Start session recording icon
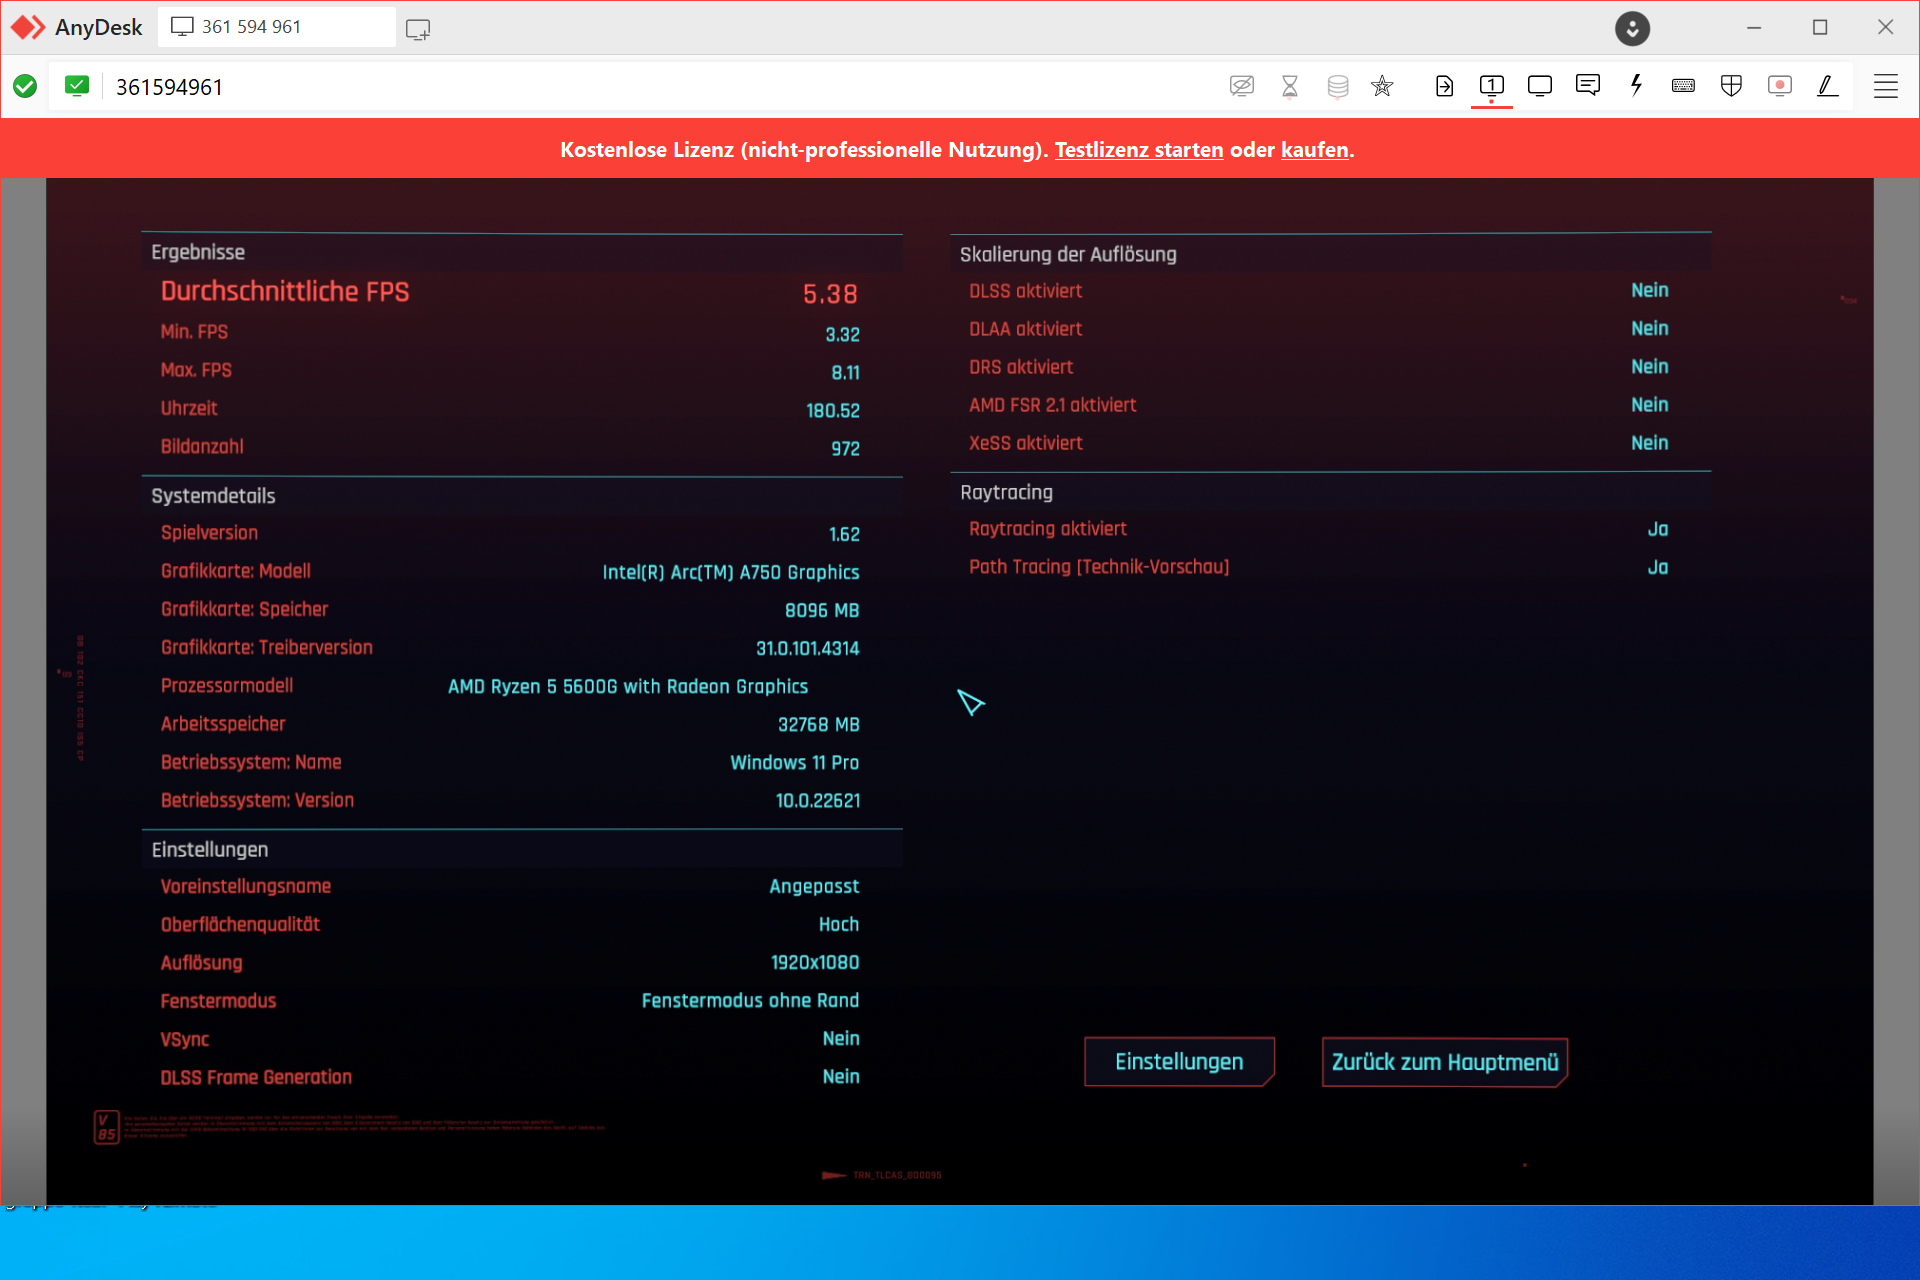The width and height of the screenshot is (1920, 1280). [1779, 86]
